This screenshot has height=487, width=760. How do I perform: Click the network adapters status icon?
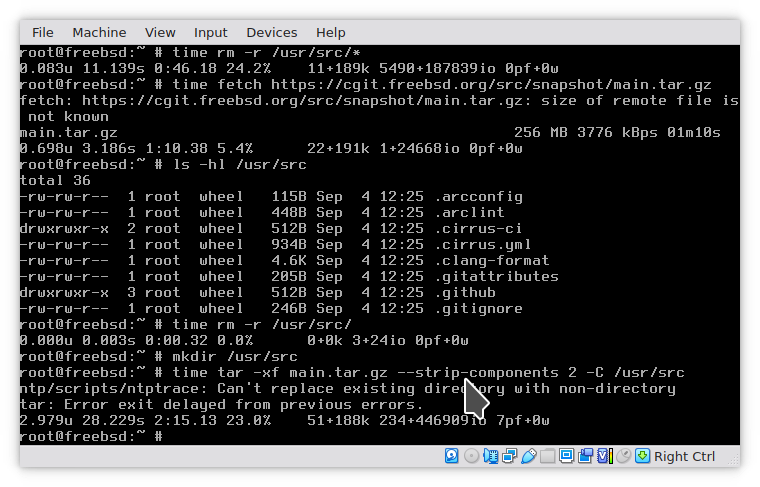(x=509, y=456)
